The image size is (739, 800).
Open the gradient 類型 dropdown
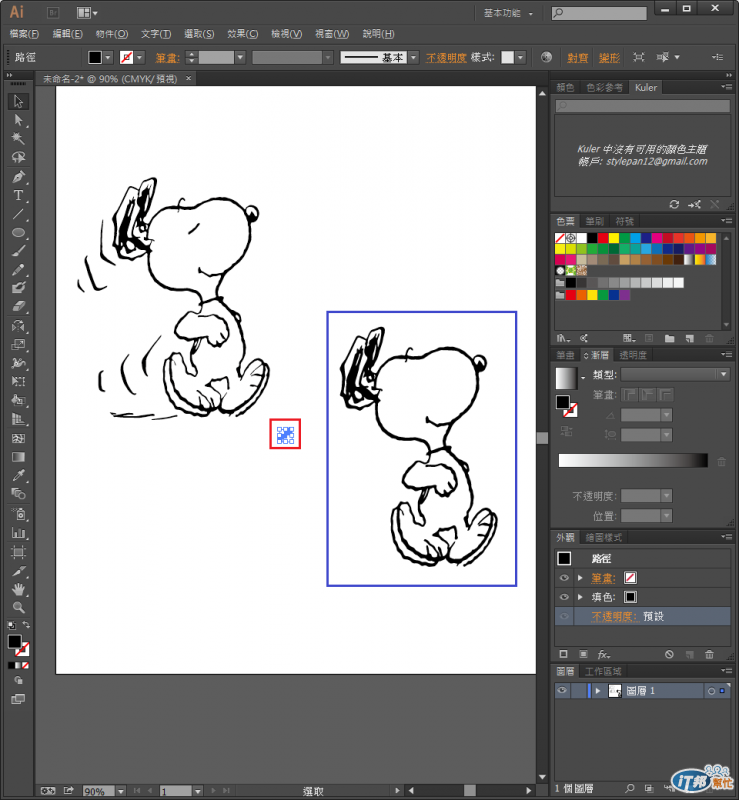tap(723, 374)
